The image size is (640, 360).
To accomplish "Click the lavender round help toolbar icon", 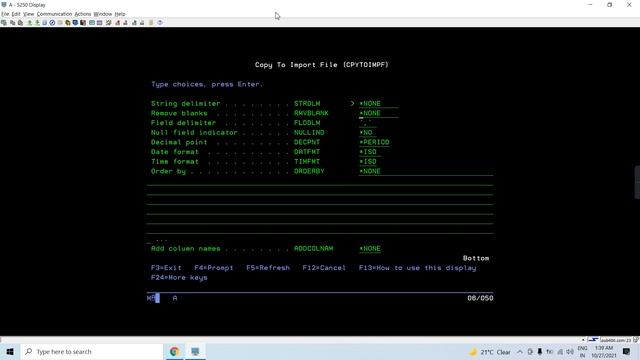I will 160,23.
